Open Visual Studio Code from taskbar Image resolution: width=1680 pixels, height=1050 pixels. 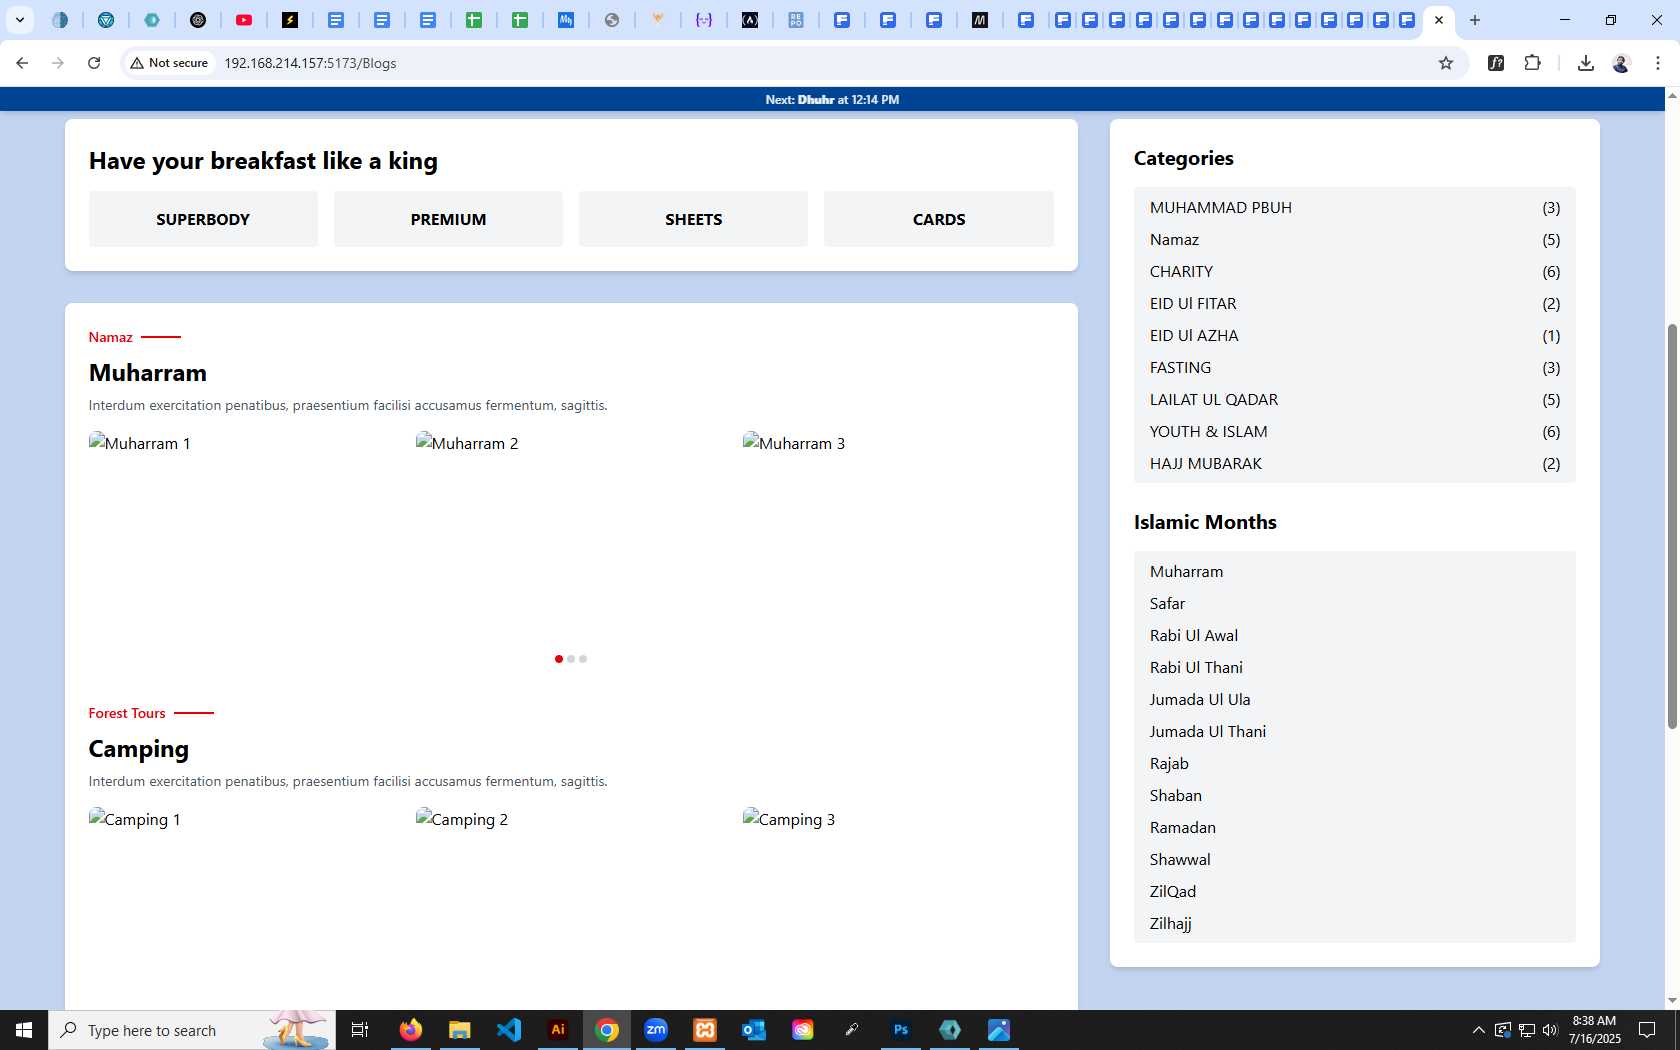509,1030
